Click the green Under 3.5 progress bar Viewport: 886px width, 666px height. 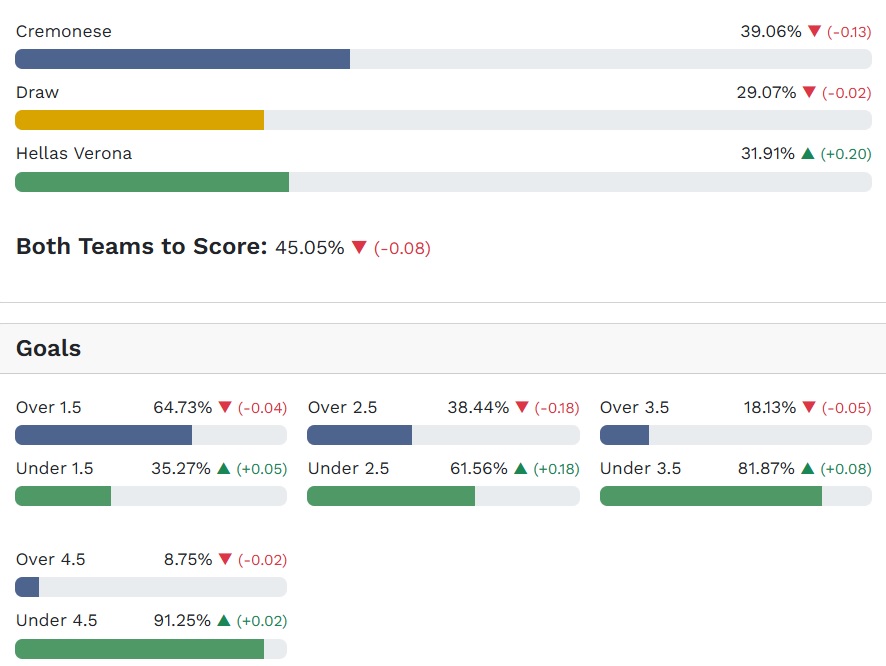[710, 496]
